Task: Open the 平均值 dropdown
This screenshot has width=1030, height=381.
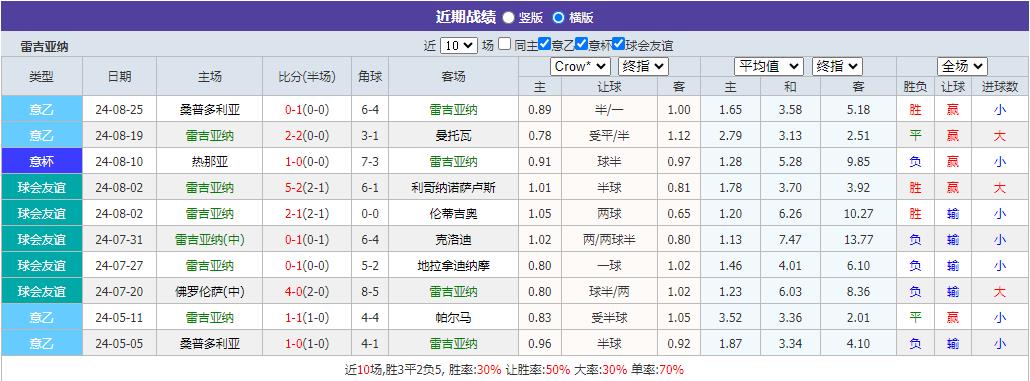Action: coord(769,66)
